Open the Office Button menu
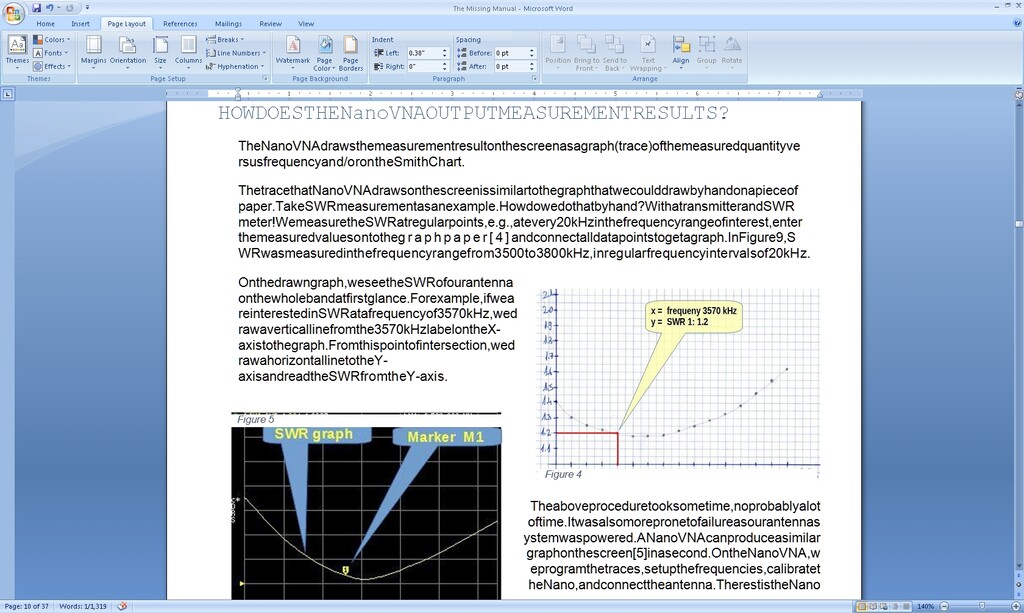The height and width of the screenshot is (613, 1024). (13, 12)
